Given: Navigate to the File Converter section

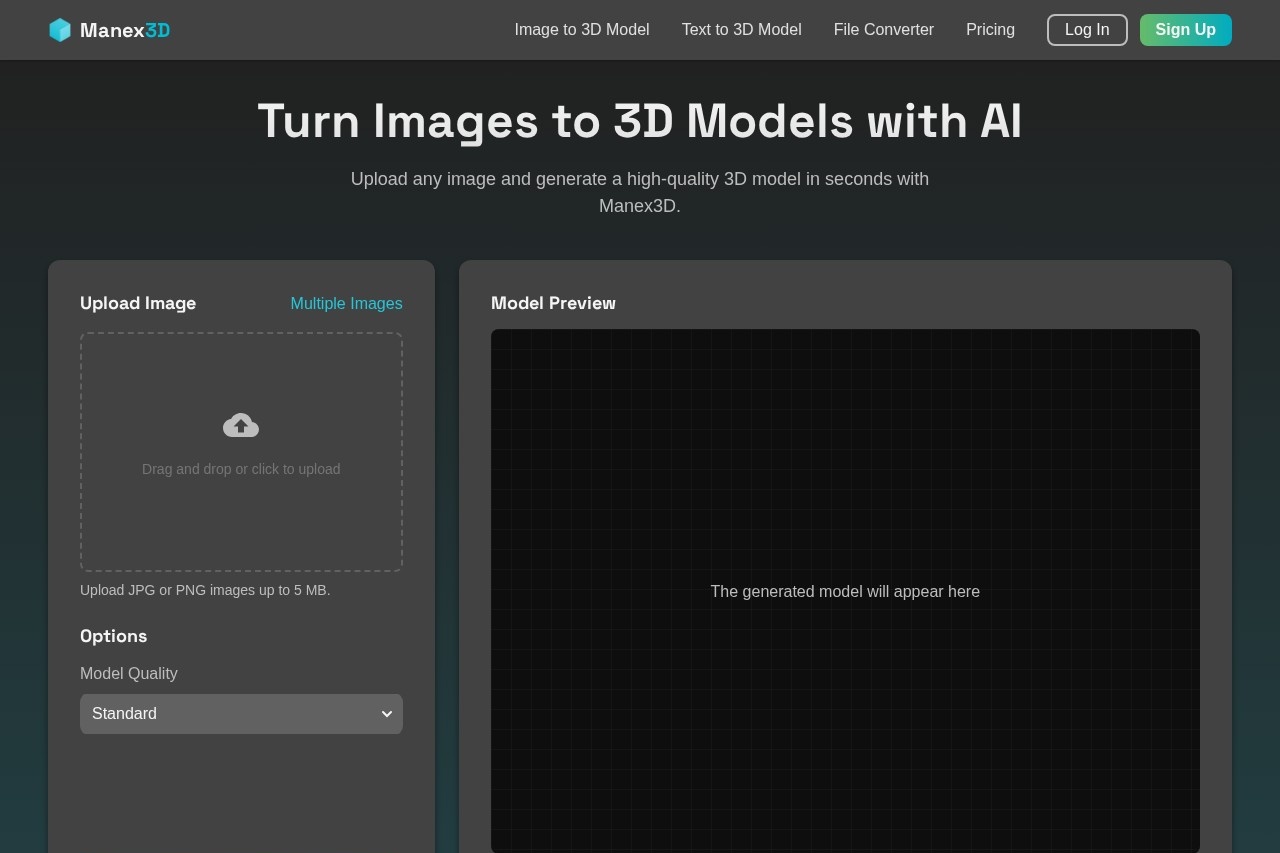Looking at the screenshot, I should 883,30.
